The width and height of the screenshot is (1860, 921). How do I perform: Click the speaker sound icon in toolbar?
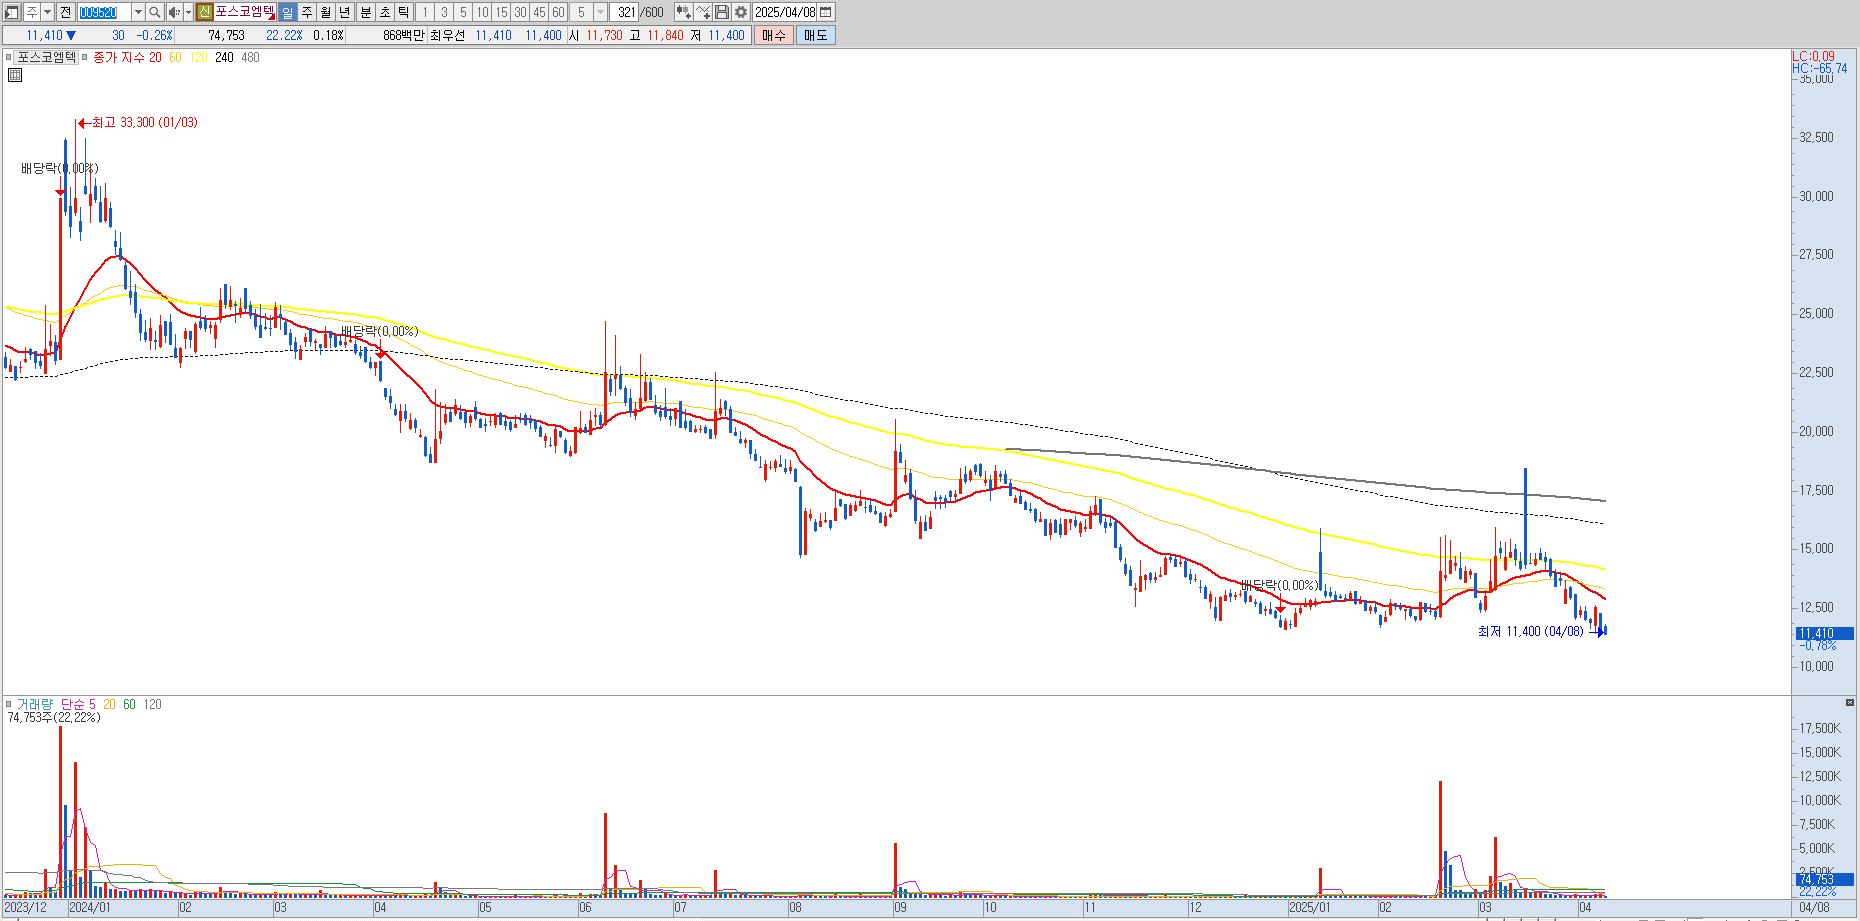(x=174, y=12)
